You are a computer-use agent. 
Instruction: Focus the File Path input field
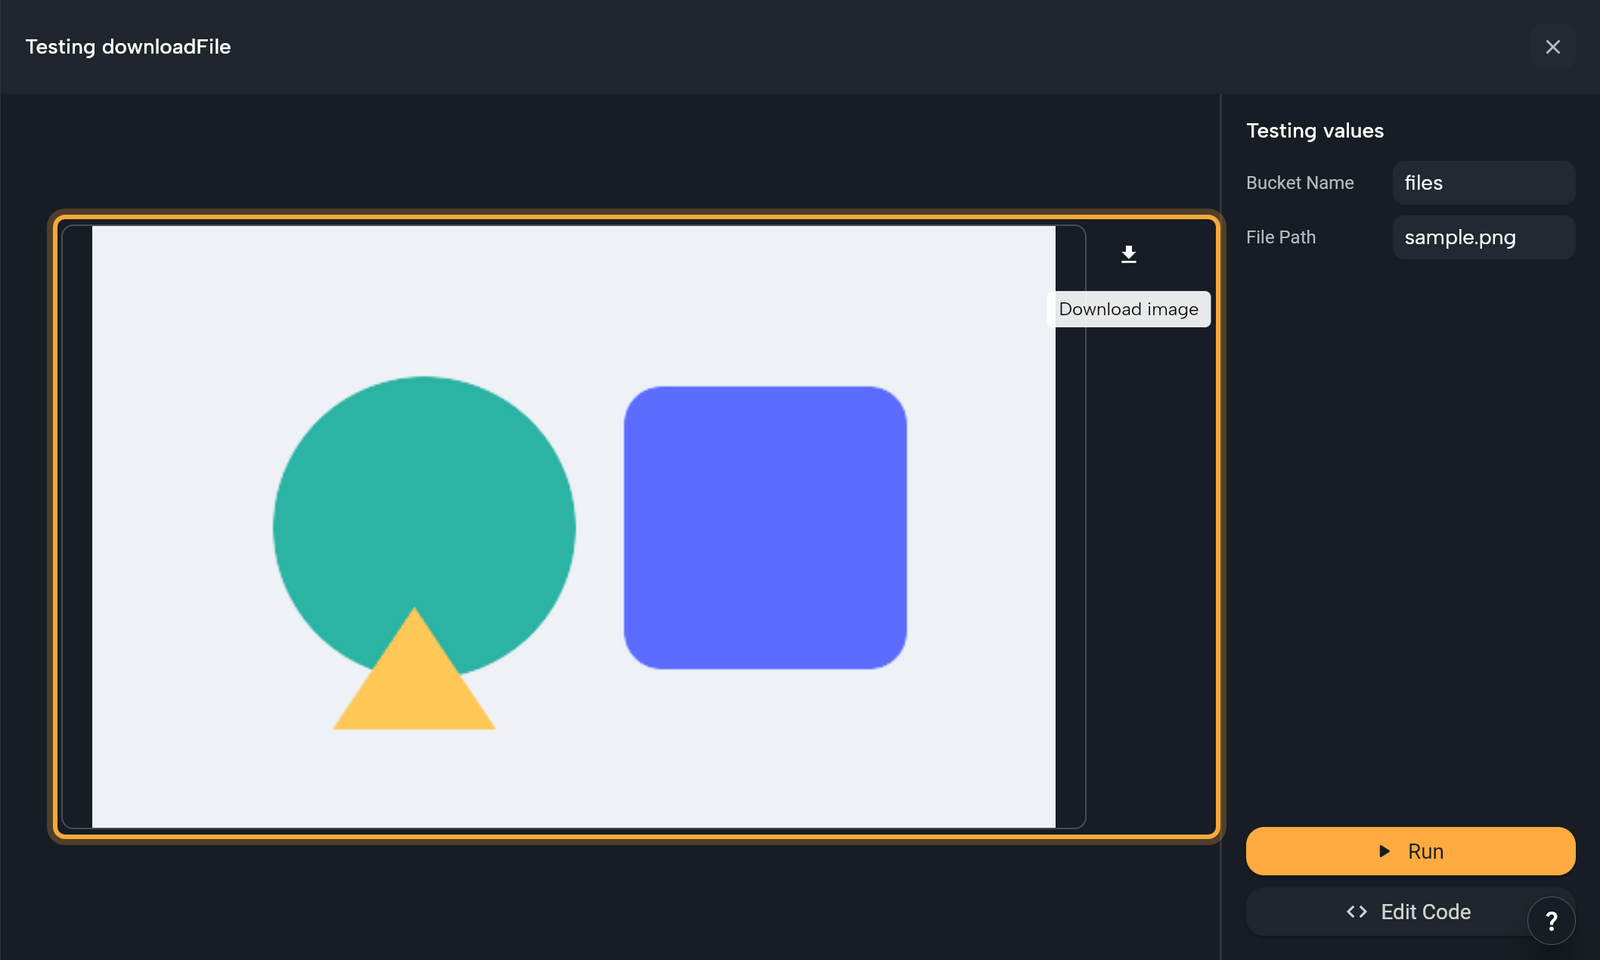[1483, 237]
